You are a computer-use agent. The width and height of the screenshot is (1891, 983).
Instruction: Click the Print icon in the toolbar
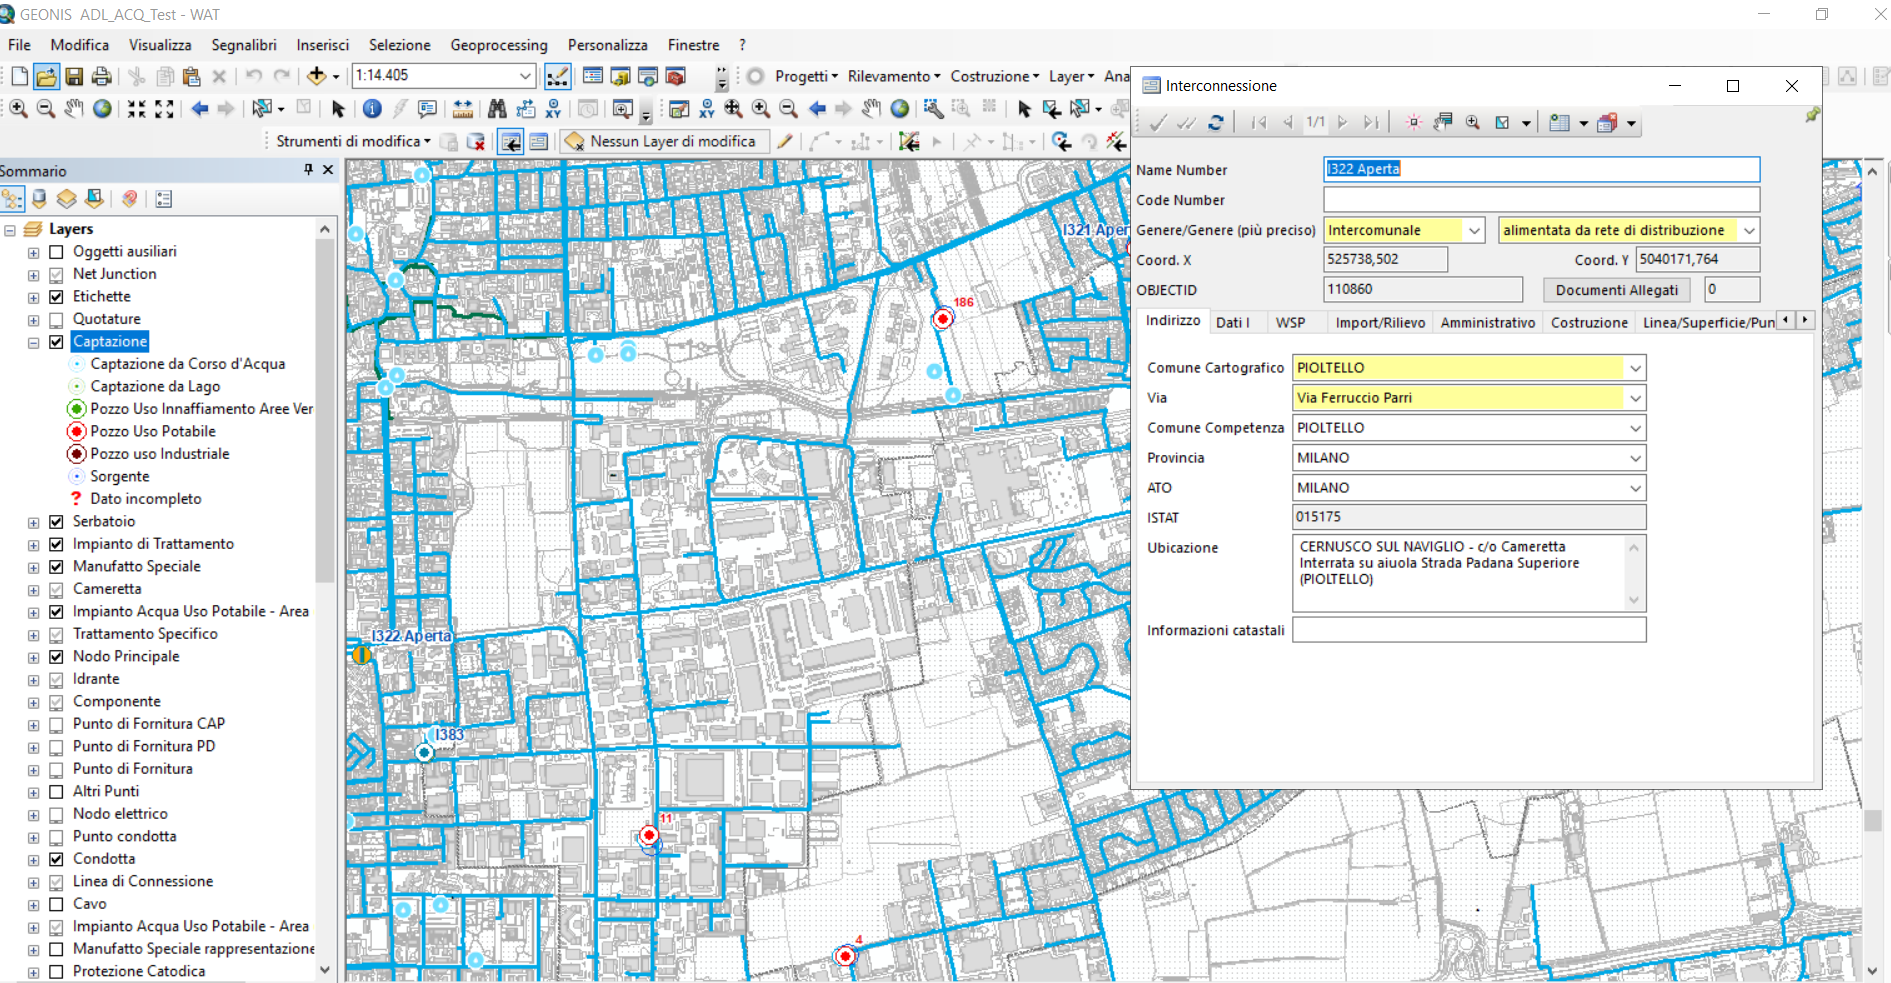101,76
